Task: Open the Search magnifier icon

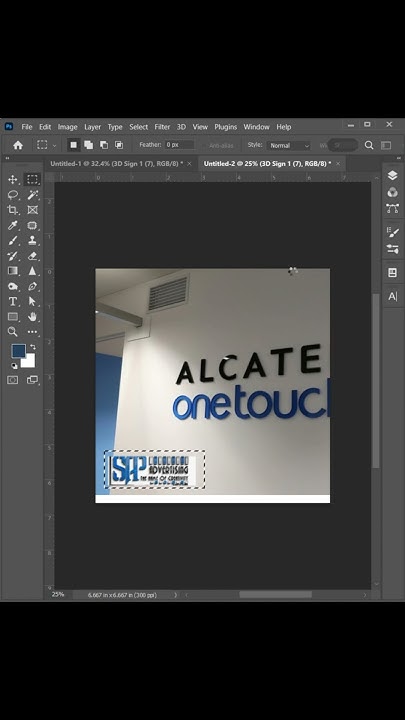Action: coord(369,145)
